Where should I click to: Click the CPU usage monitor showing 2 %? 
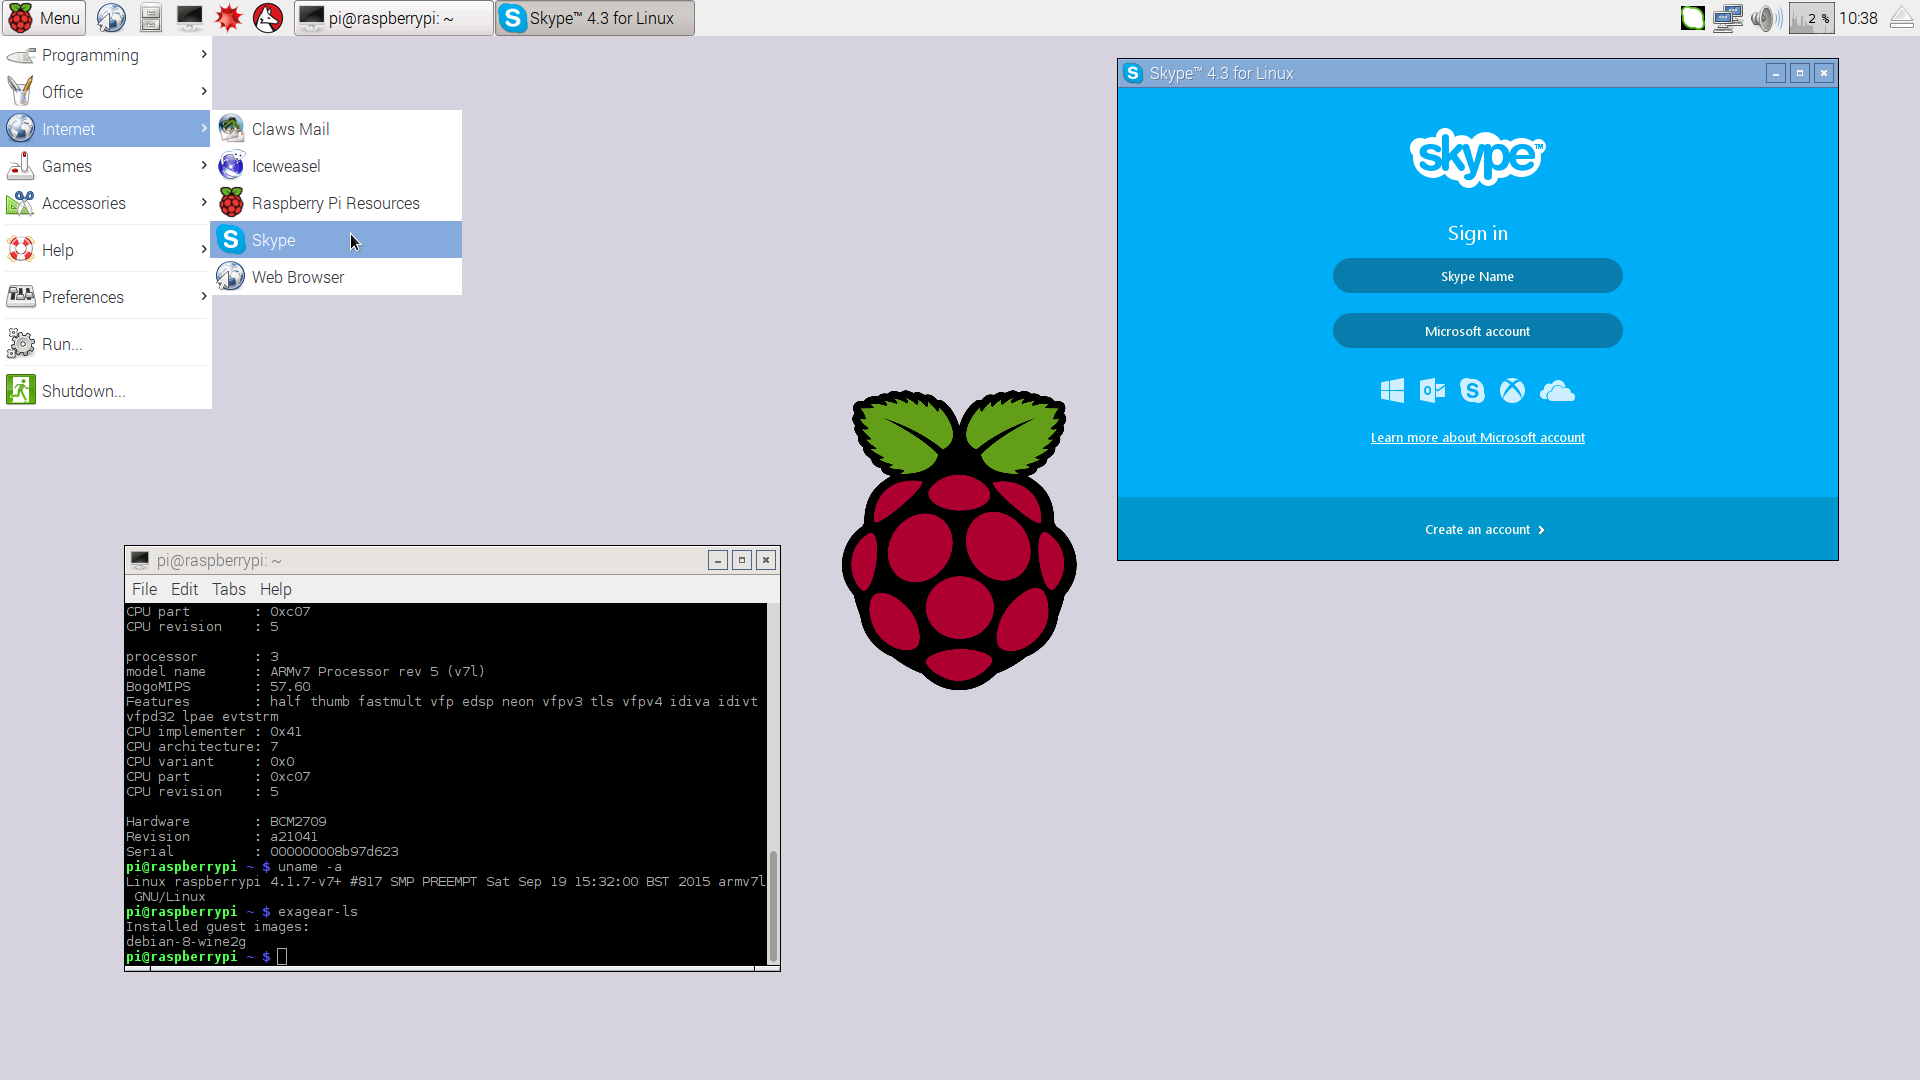pos(1811,18)
